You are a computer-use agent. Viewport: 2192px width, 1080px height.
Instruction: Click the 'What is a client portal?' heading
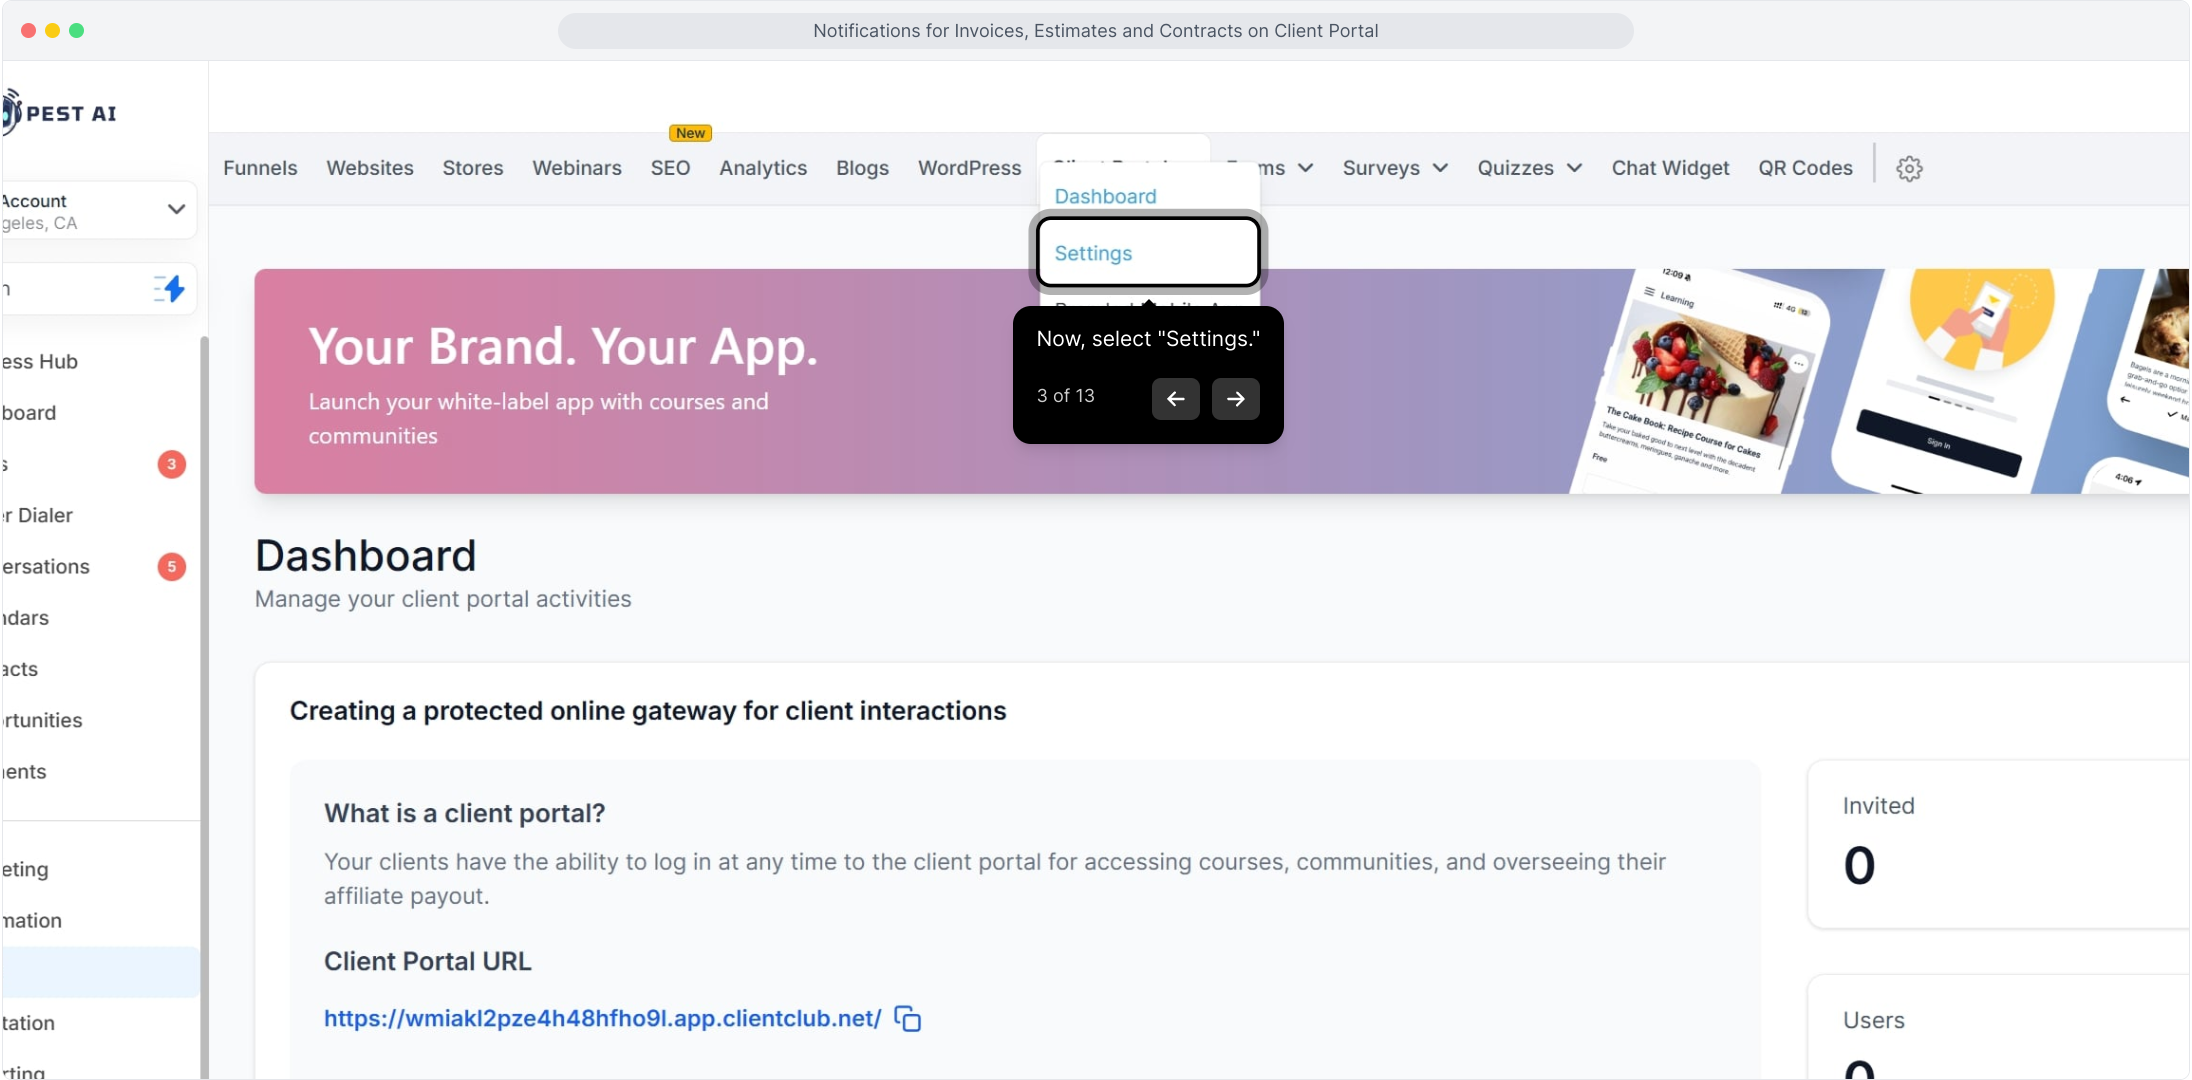click(464, 813)
